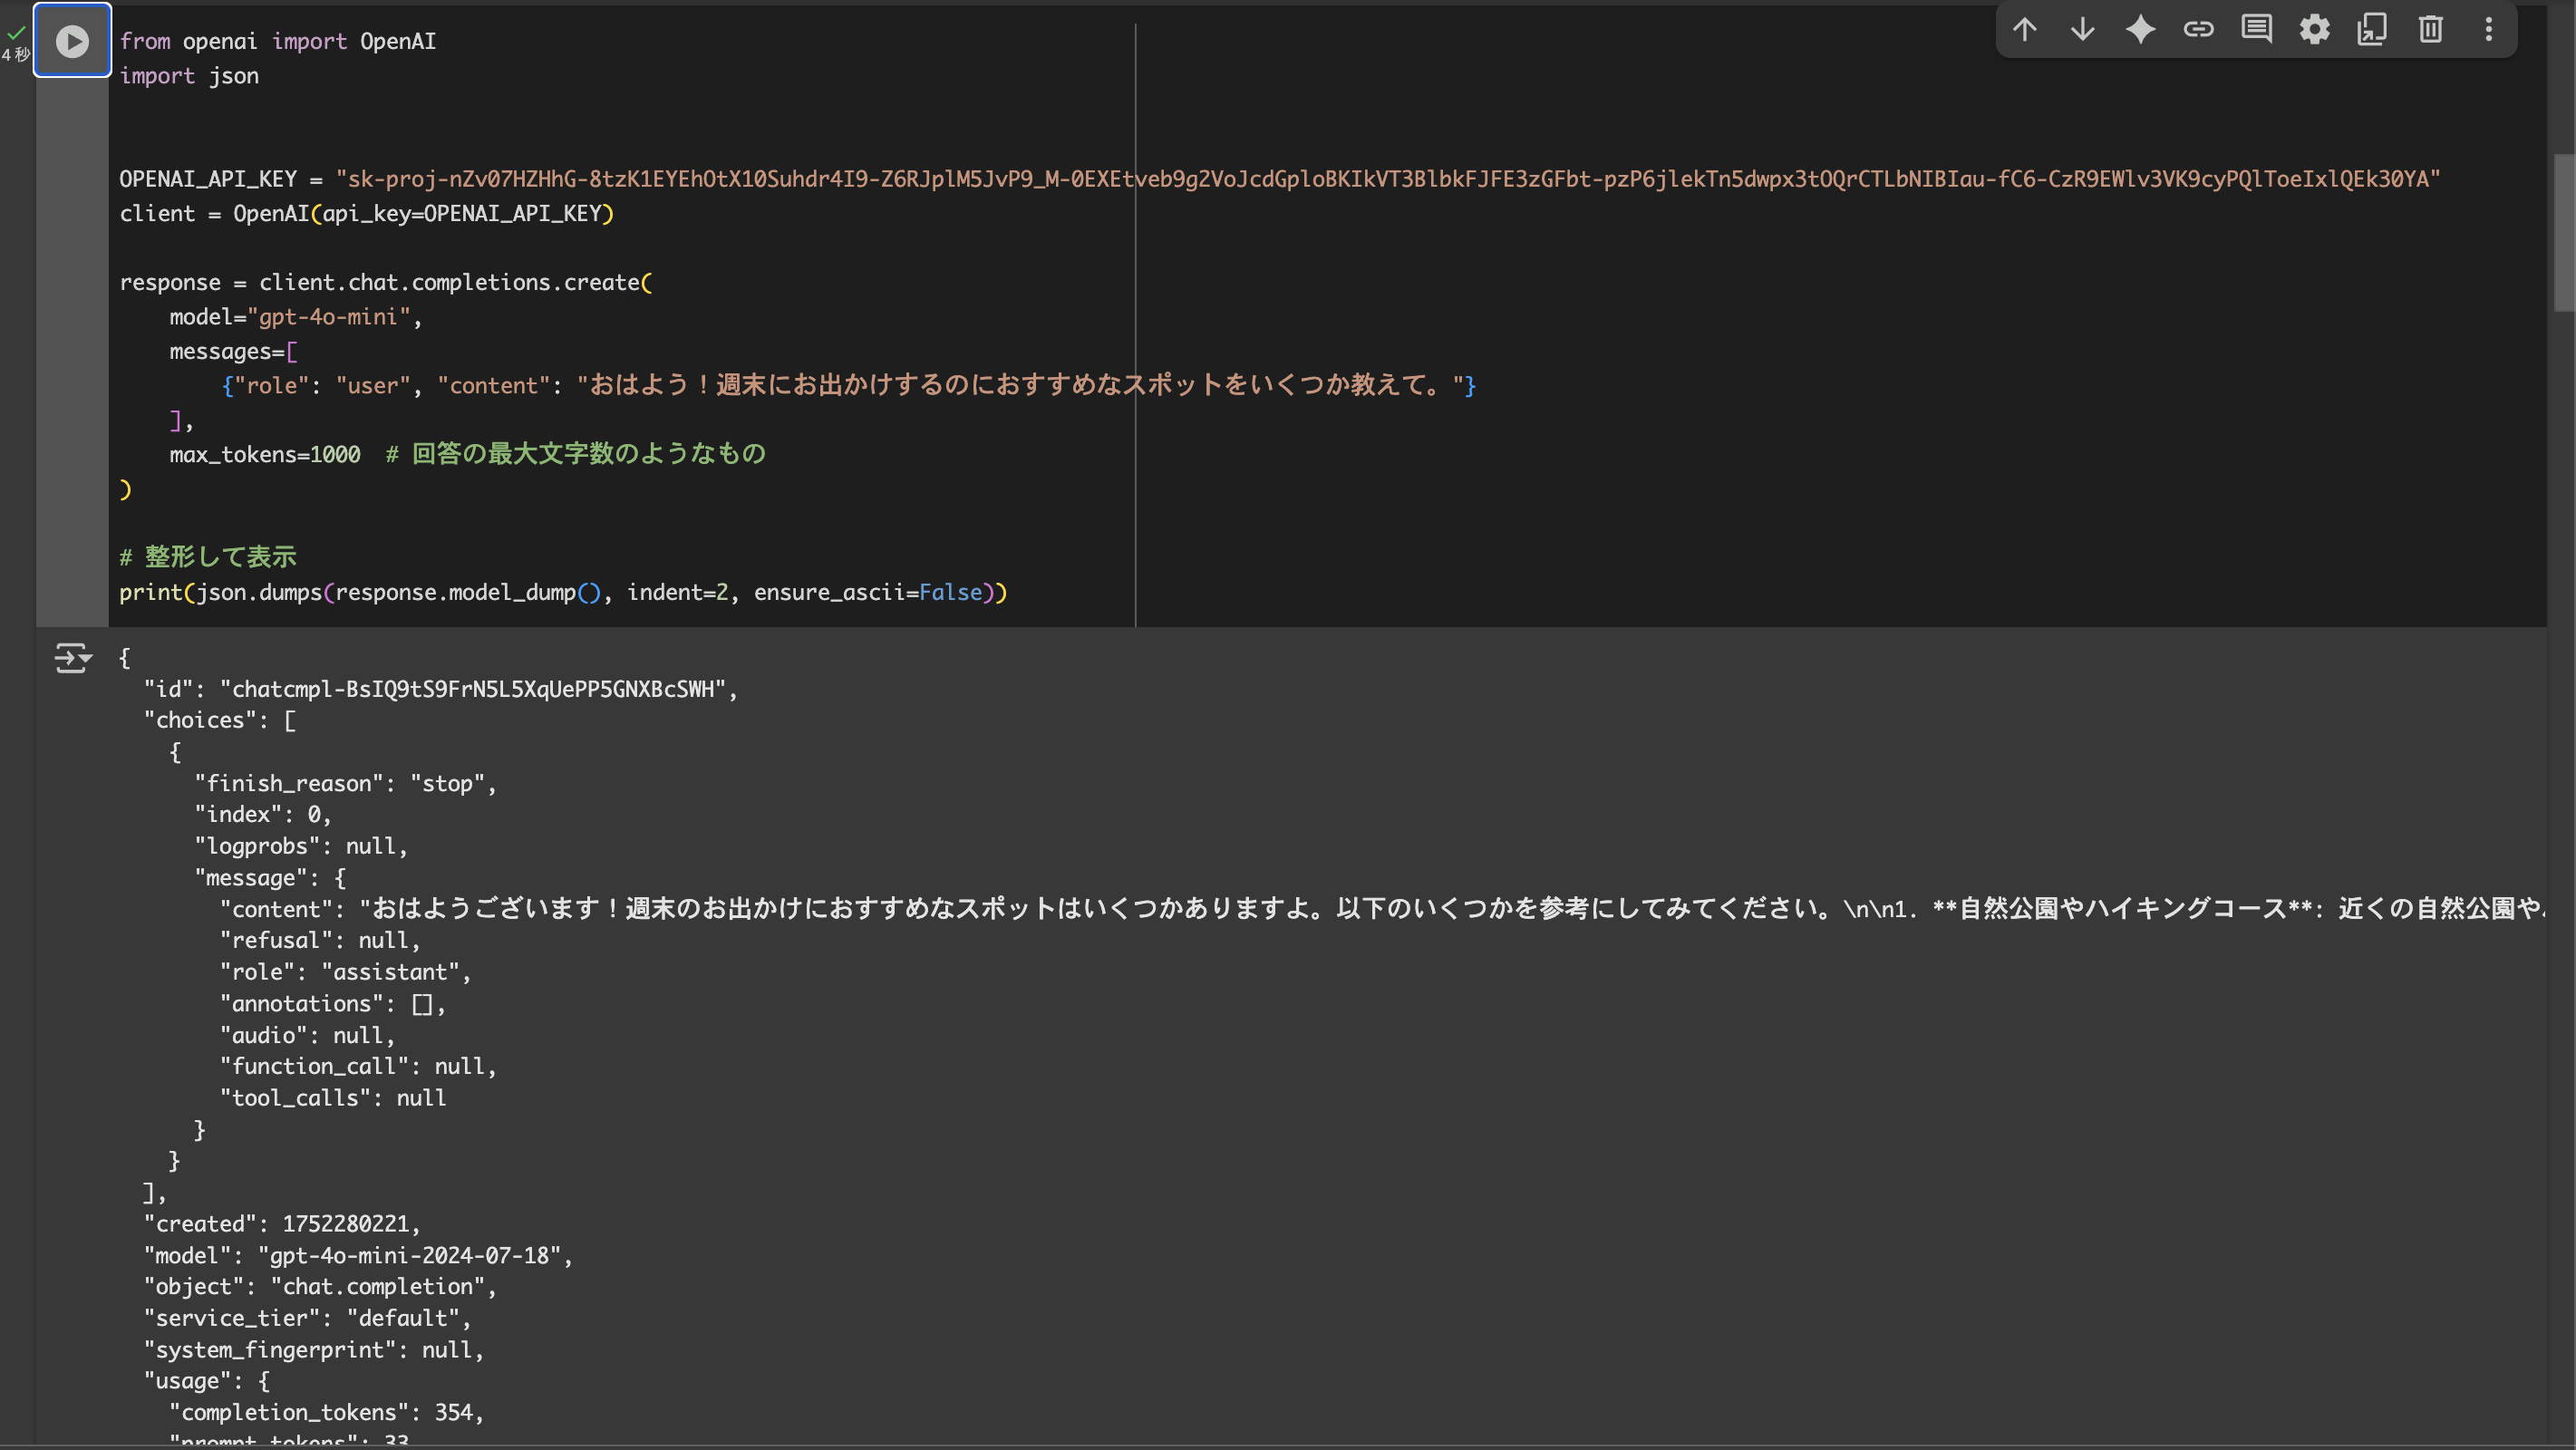Screen dimensions: 2576x1450
Task: Place cursor in OPENAI_API_KEY string
Action: point(1386,179)
